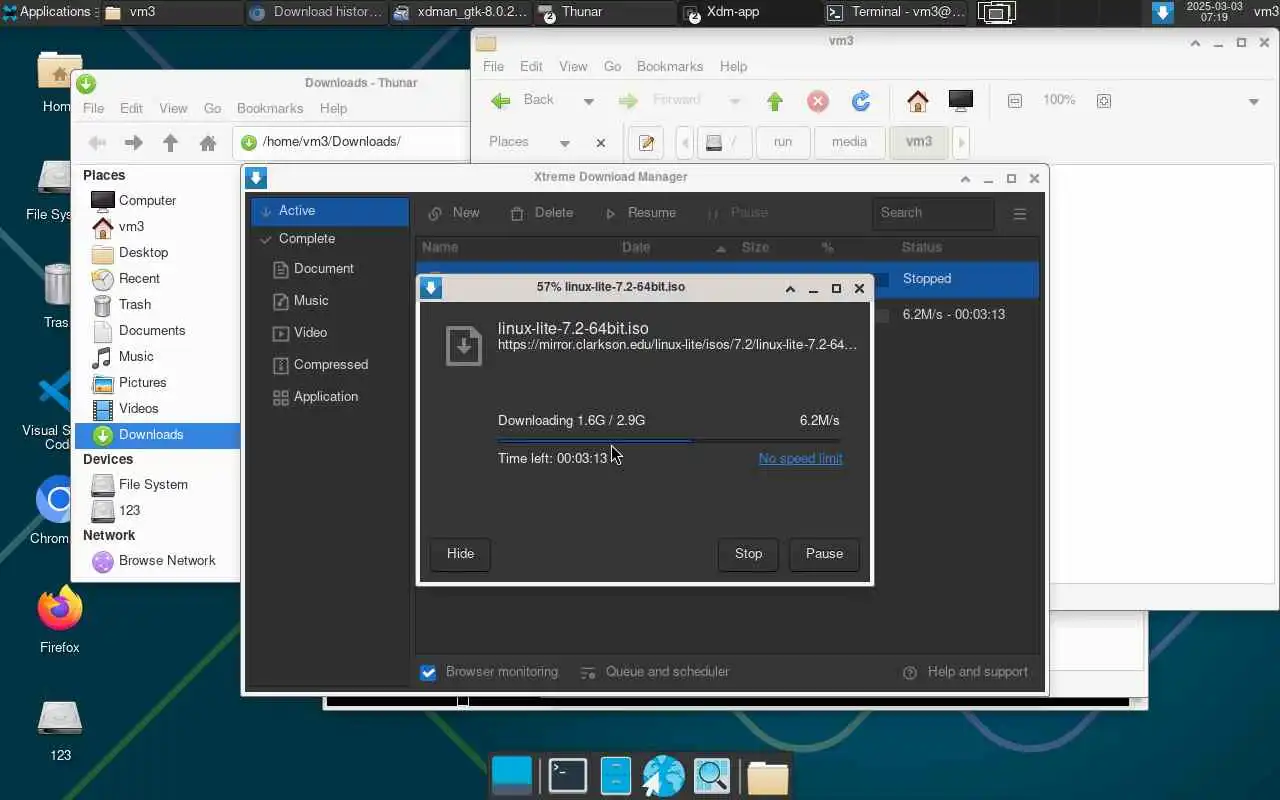The image size is (1280, 800).
Task: Sort downloads by Date column
Action: coord(636,247)
